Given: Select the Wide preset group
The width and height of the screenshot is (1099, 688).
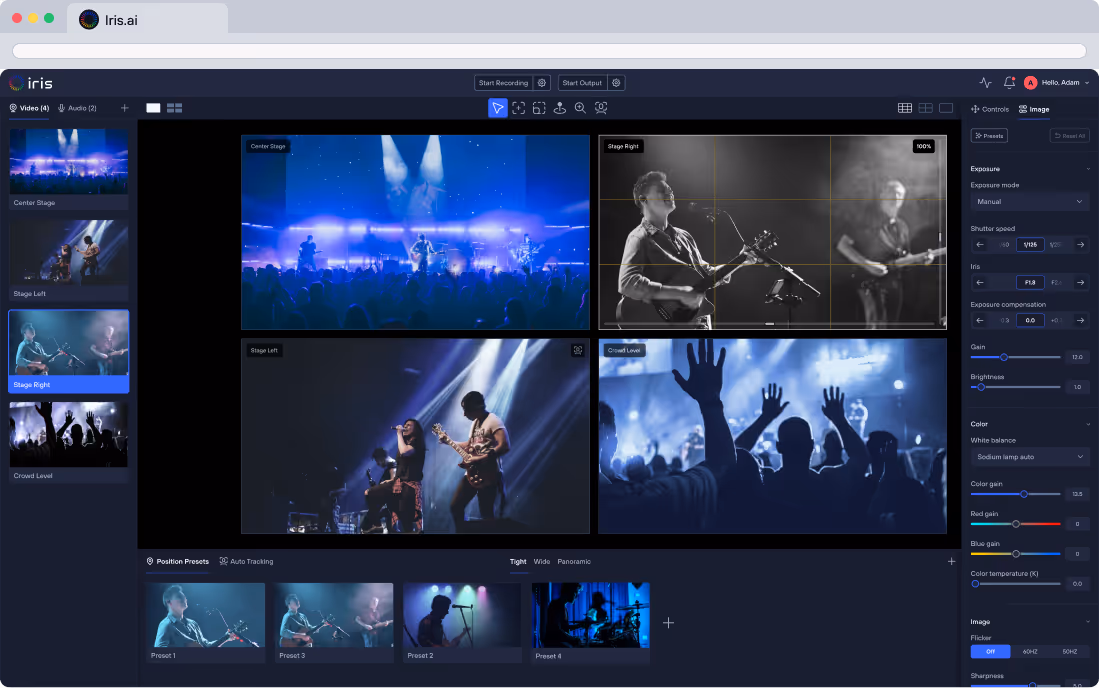Looking at the screenshot, I should [542, 561].
